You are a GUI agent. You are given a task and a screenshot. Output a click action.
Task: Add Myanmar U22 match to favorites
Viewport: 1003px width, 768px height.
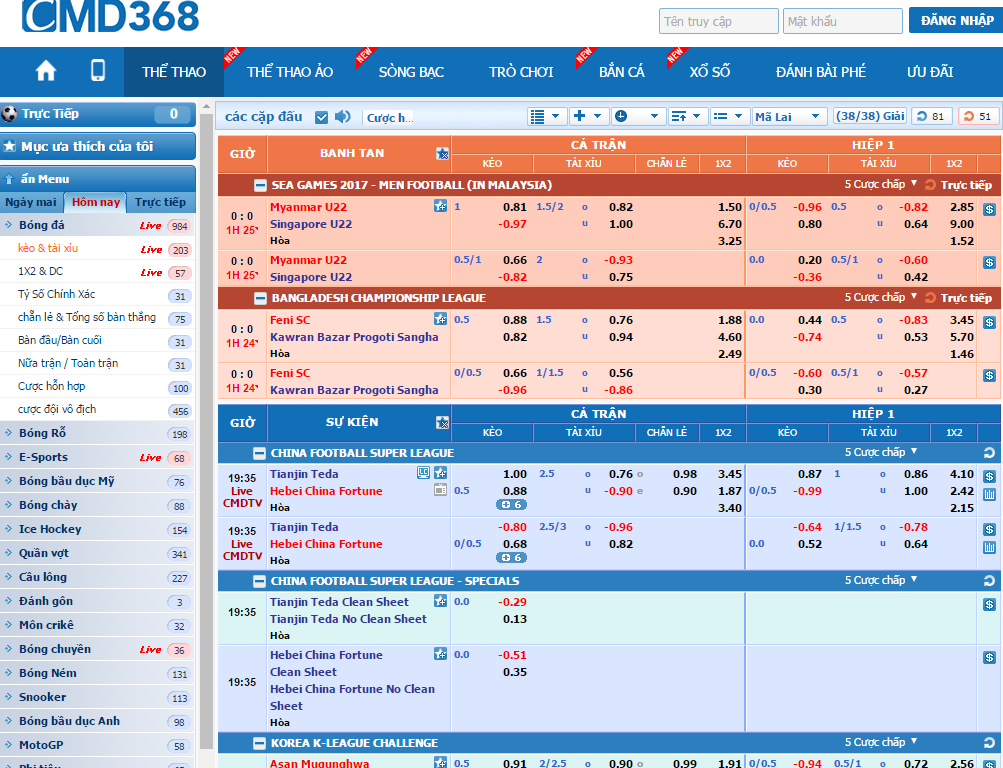pyautogui.click(x=440, y=207)
